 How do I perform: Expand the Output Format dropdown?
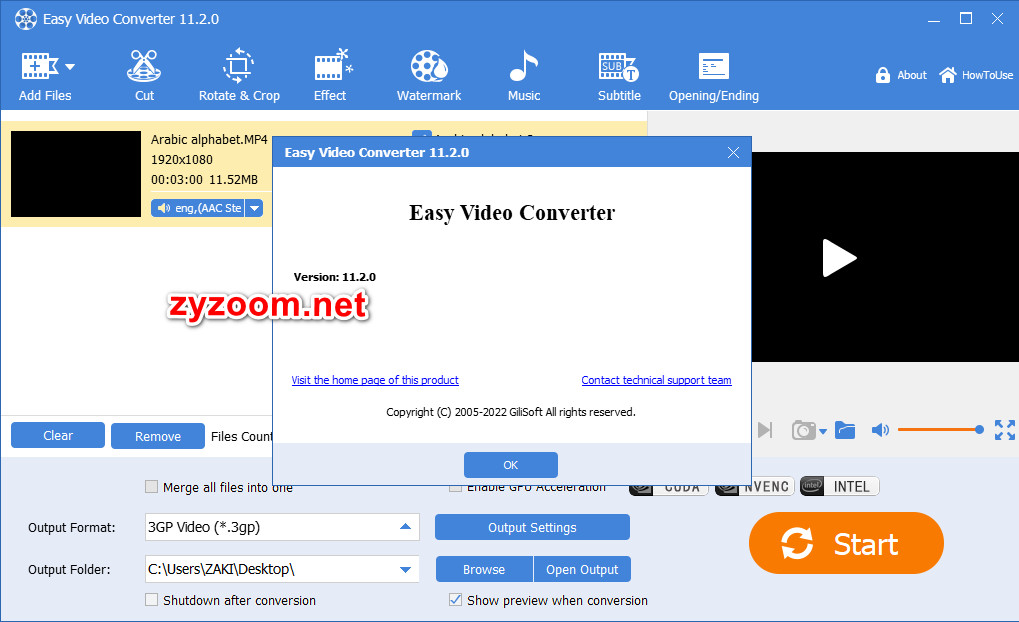(x=406, y=526)
